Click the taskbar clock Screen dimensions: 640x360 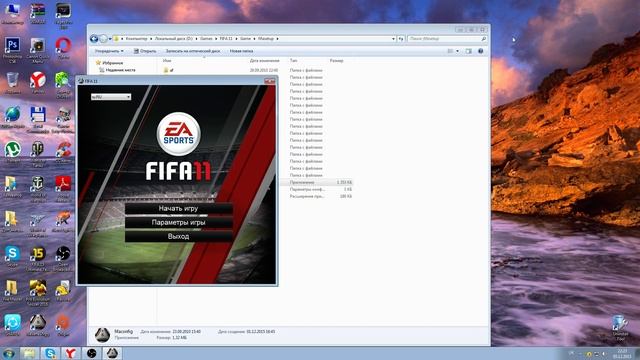[622, 353]
